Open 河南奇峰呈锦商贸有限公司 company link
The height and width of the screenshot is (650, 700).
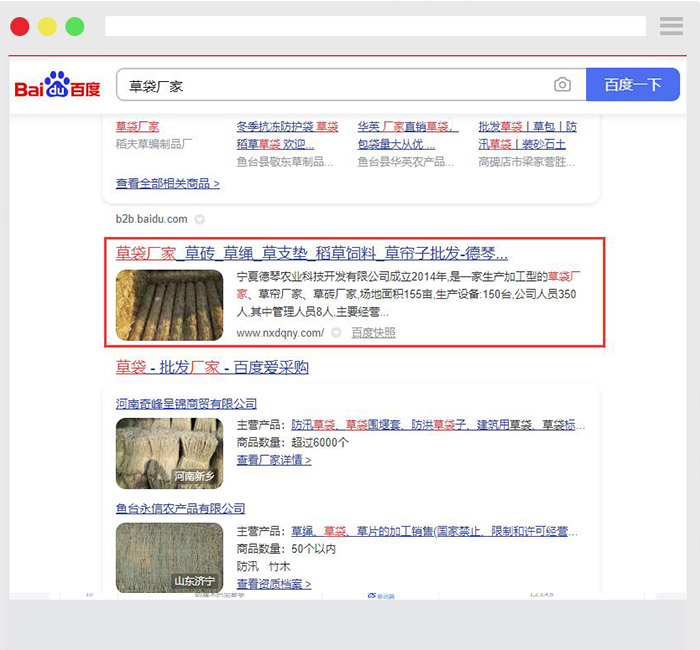(x=186, y=404)
